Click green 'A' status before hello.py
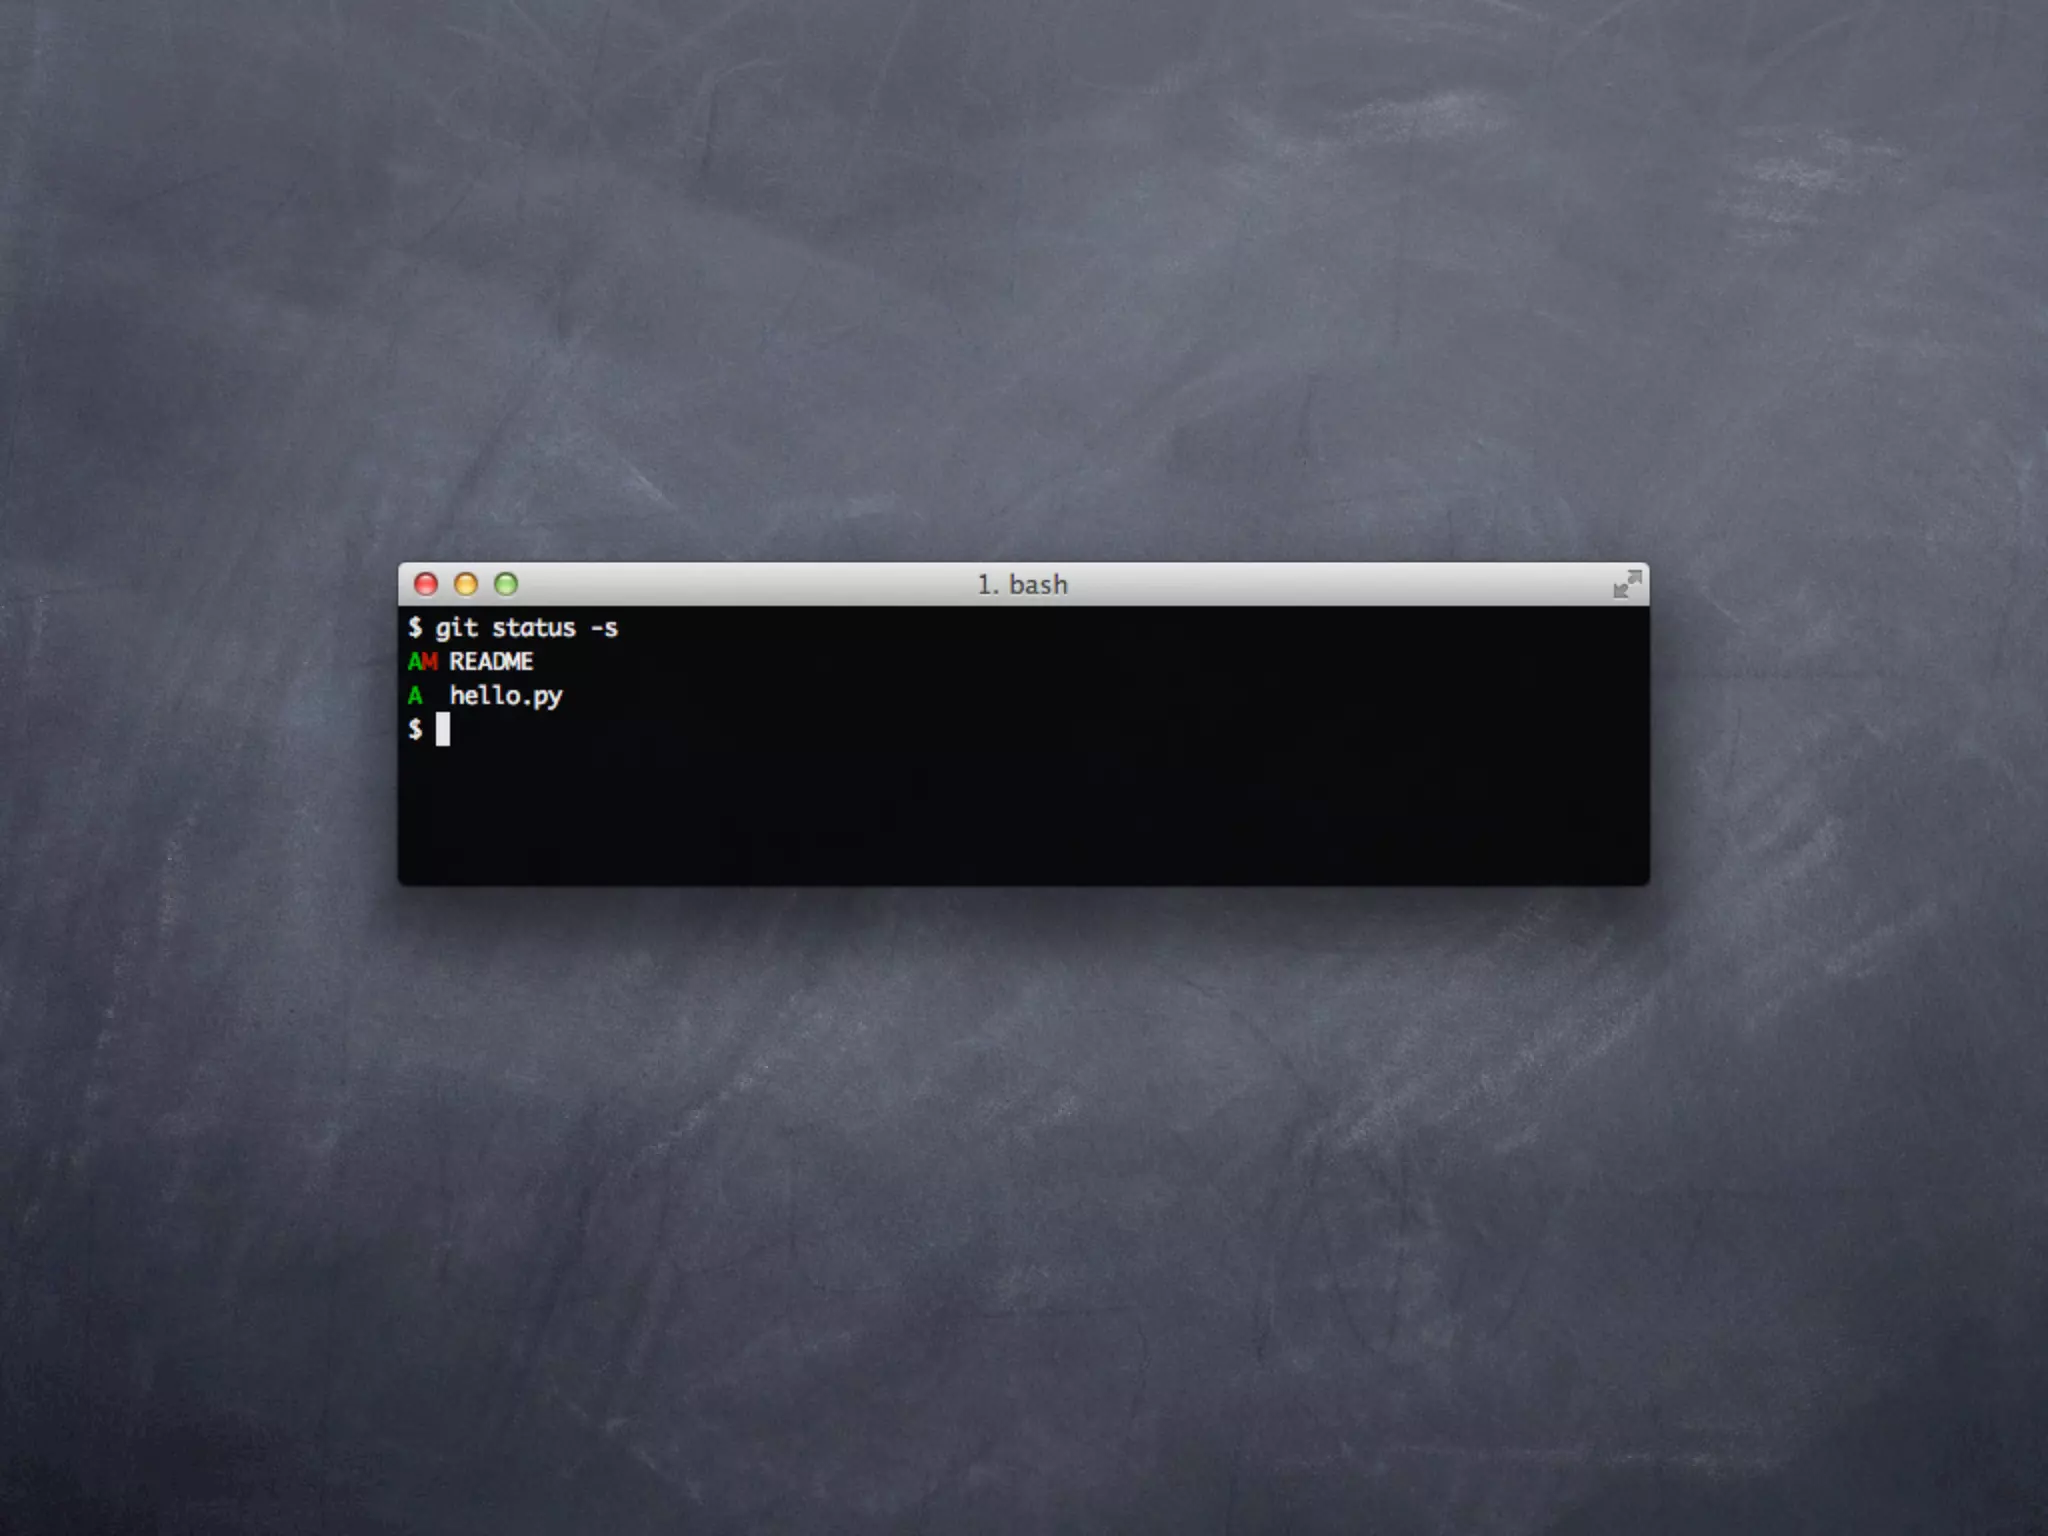Viewport: 2048px width, 1536px height. point(415,696)
